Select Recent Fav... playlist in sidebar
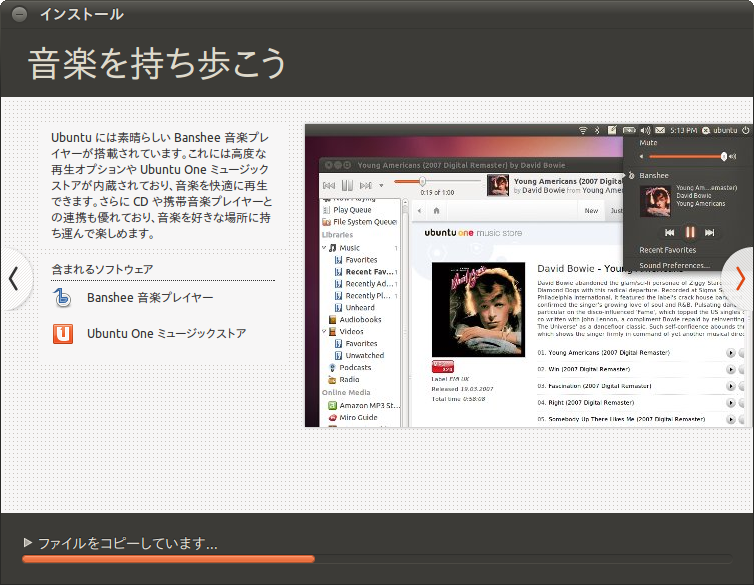Screen dimensions: 754x585 pyautogui.click(x=369, y=272)
